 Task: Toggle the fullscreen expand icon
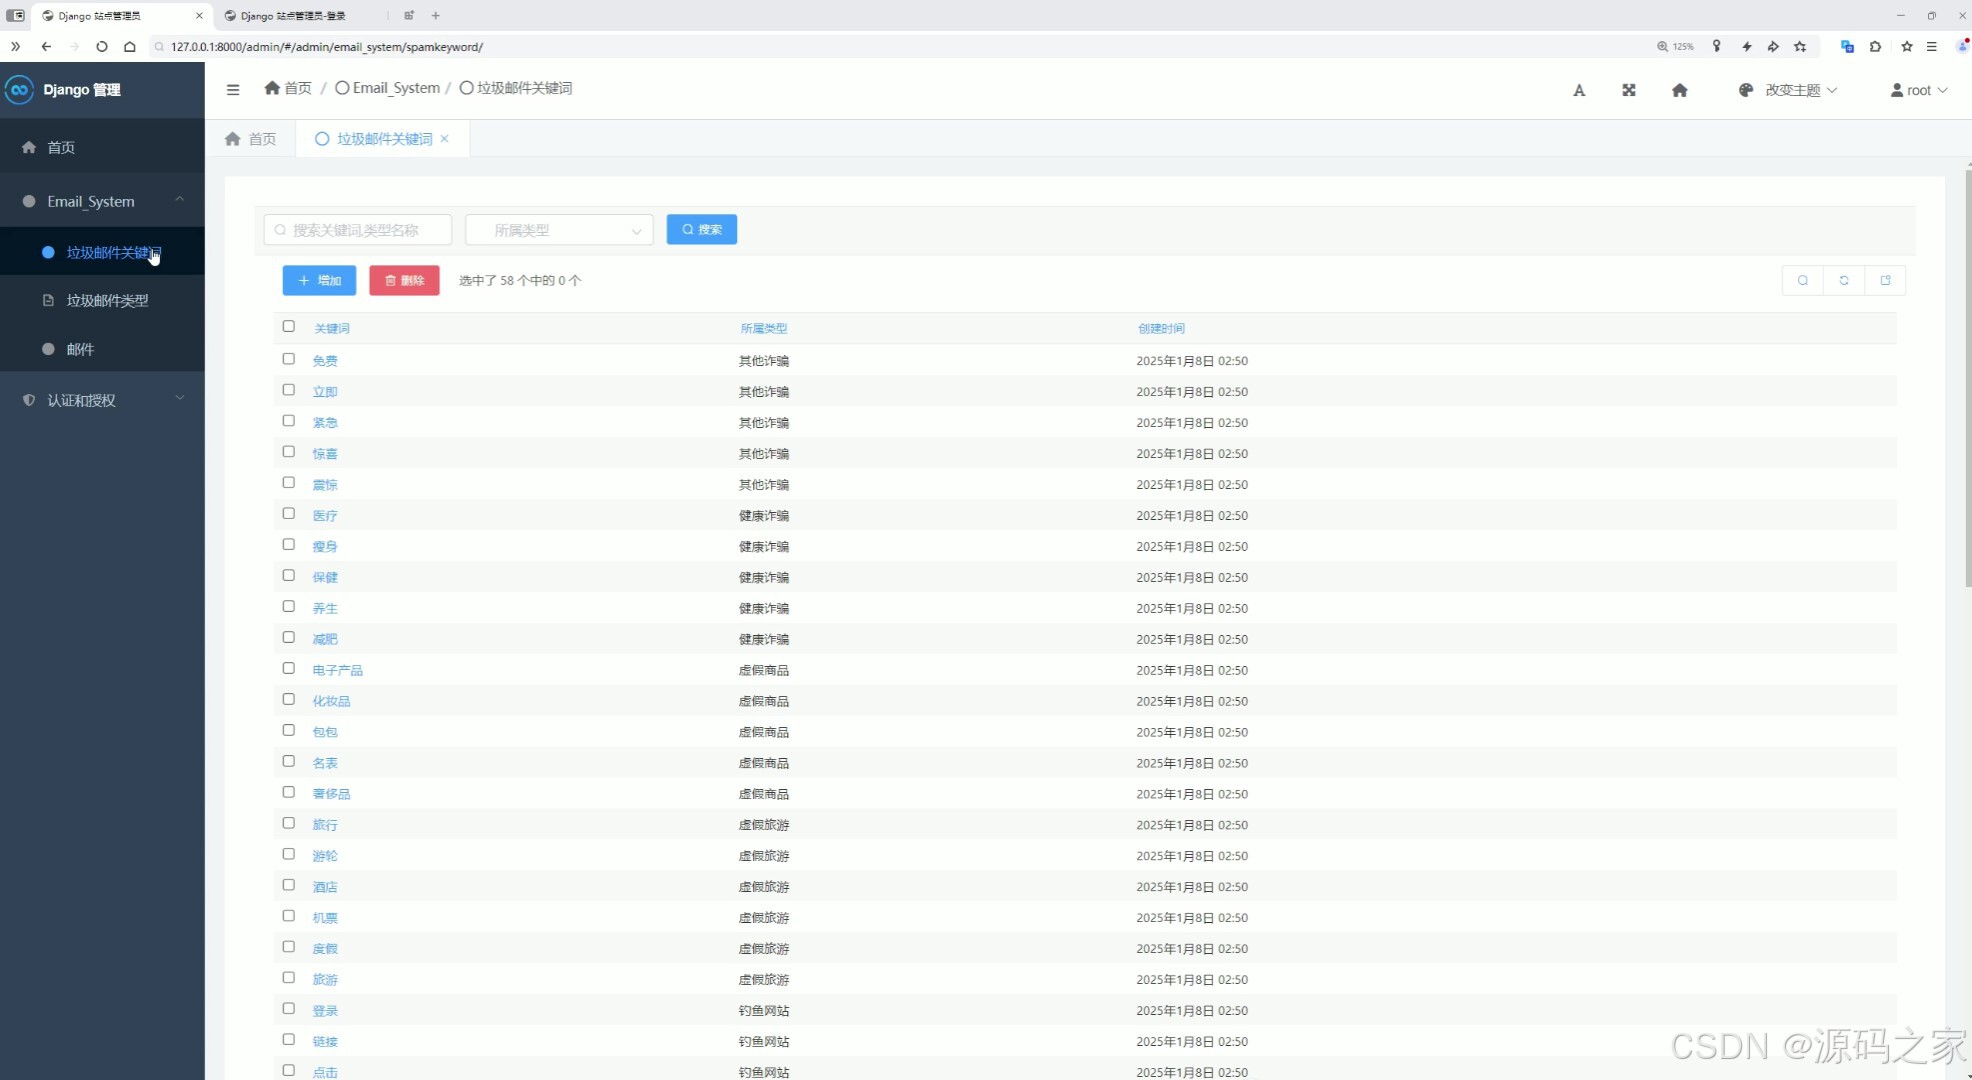[1629, 90]
